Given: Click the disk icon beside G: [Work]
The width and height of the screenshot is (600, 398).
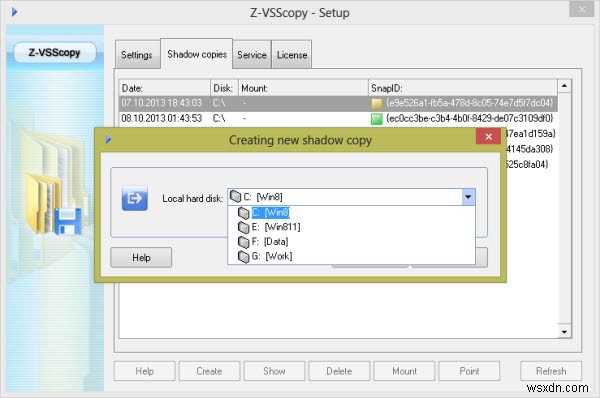Looking at the screenshot, I should (243, 256).
